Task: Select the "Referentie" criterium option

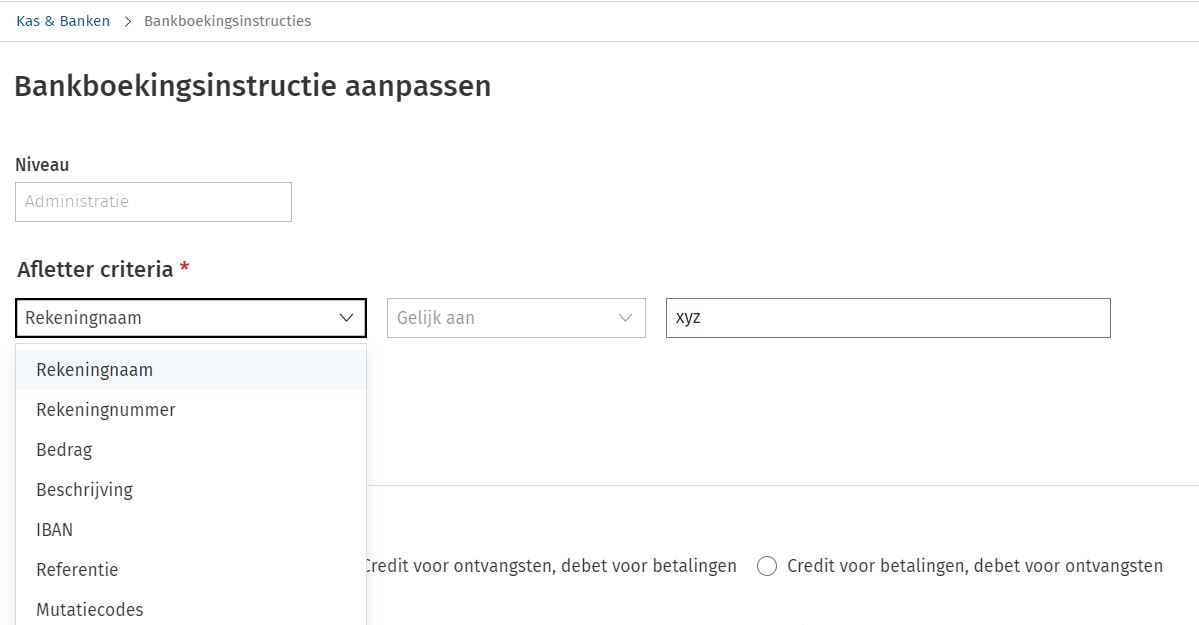Action: [76, 569]
